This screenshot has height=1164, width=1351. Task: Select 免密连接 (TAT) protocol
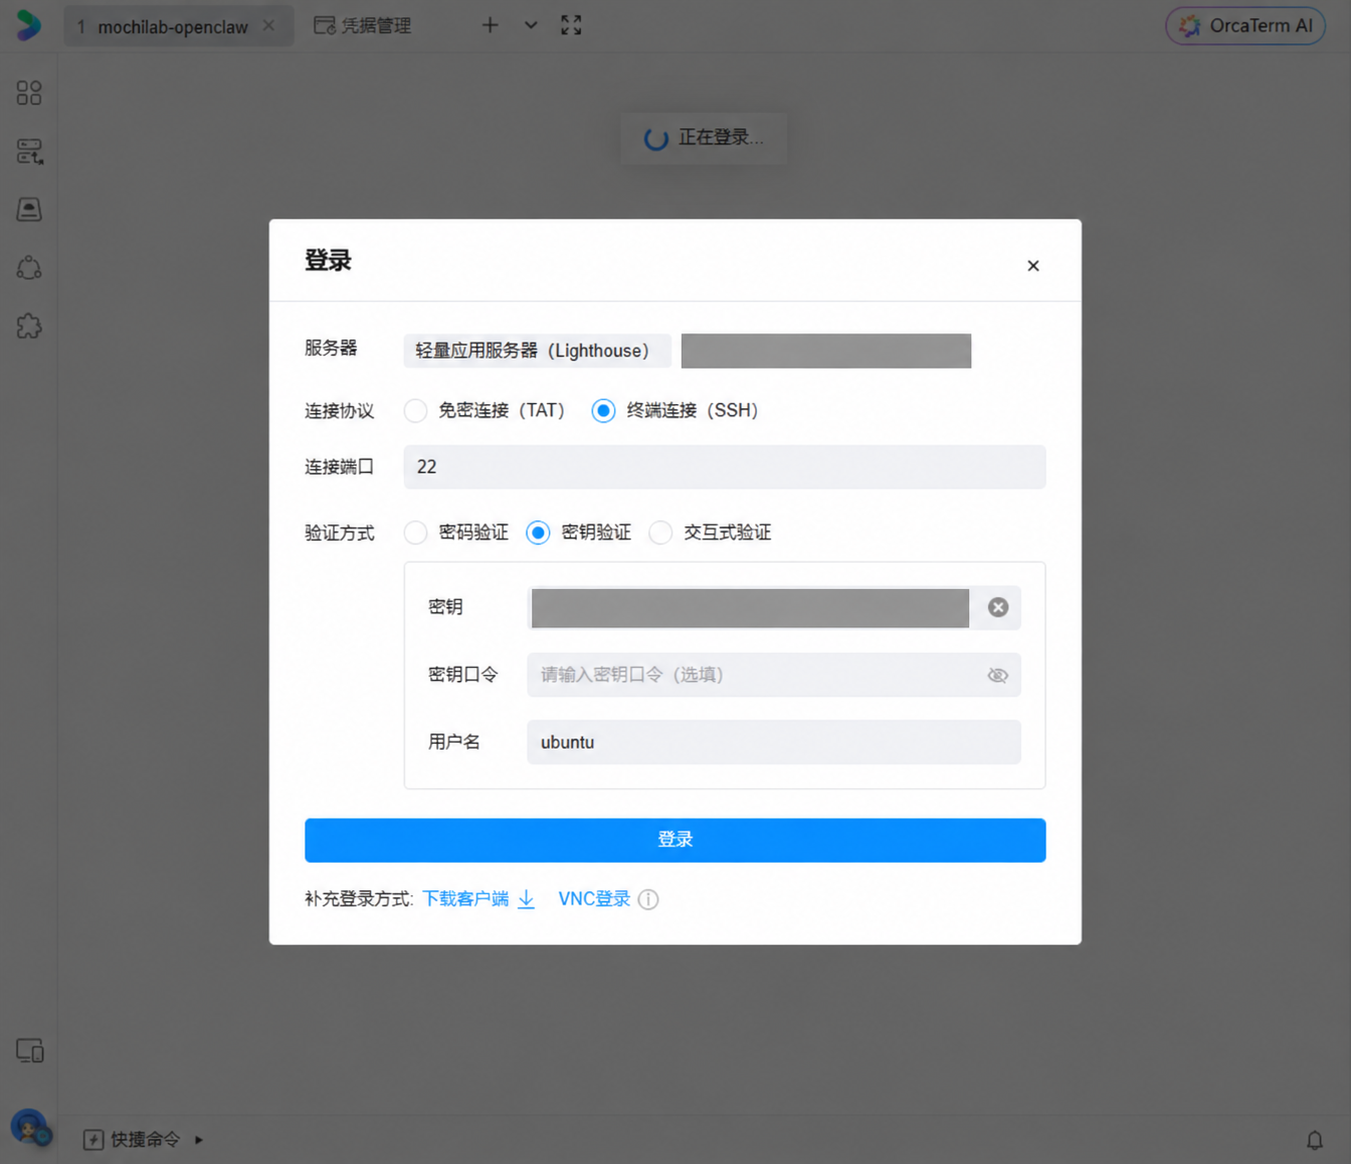coord(415,410)
